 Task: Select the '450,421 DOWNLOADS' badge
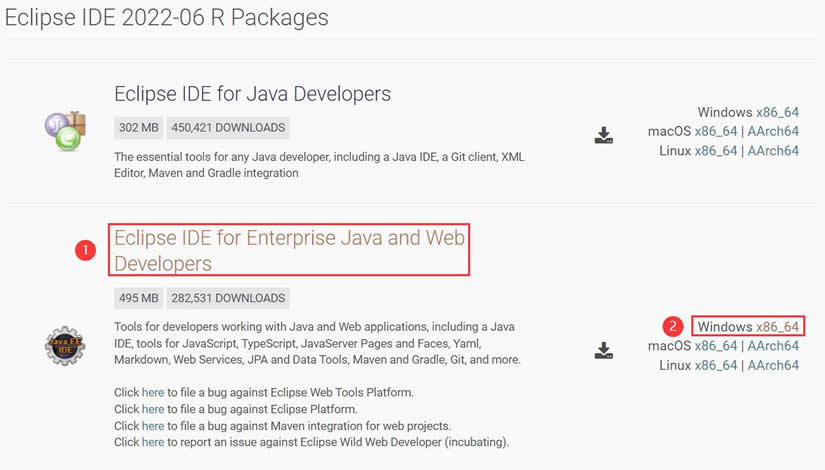[228, 128]
